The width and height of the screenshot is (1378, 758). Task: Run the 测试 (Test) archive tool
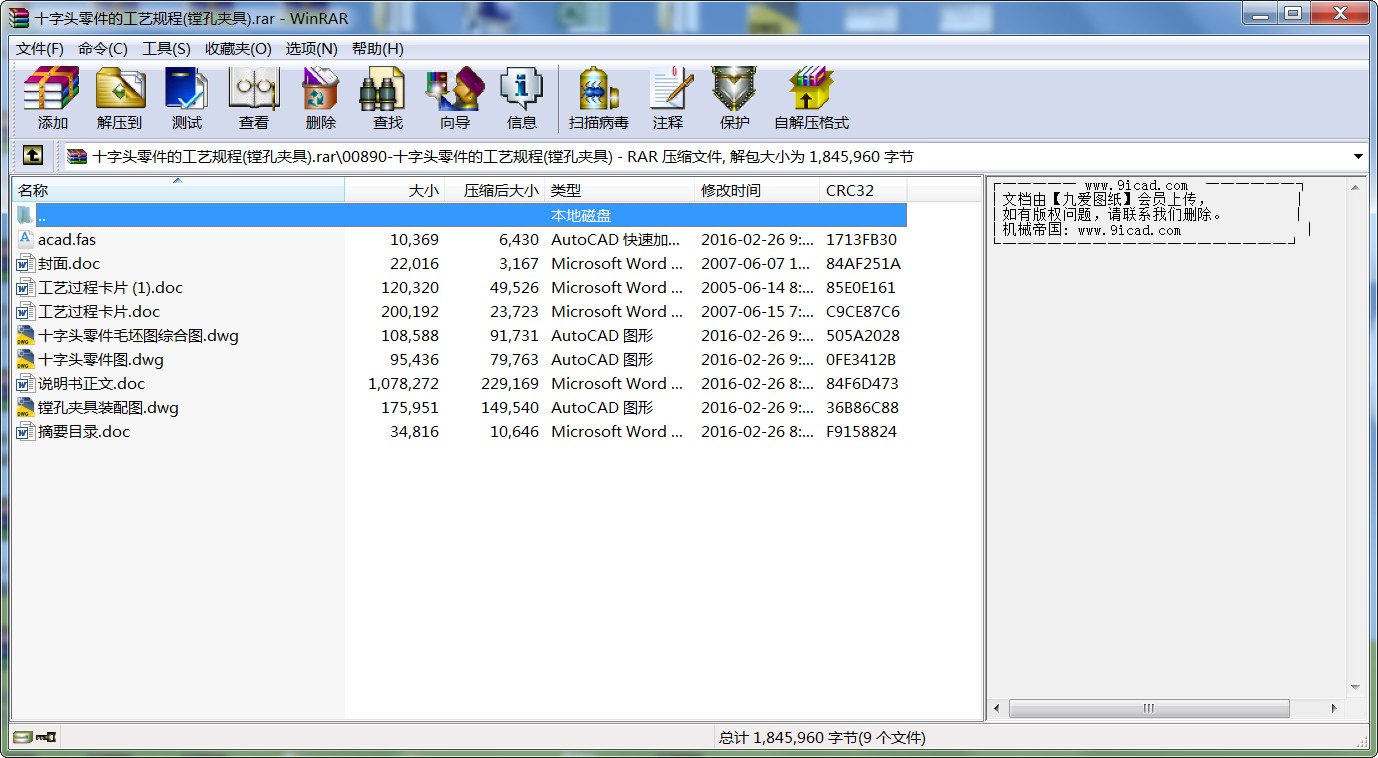click(x=186, y=98)
